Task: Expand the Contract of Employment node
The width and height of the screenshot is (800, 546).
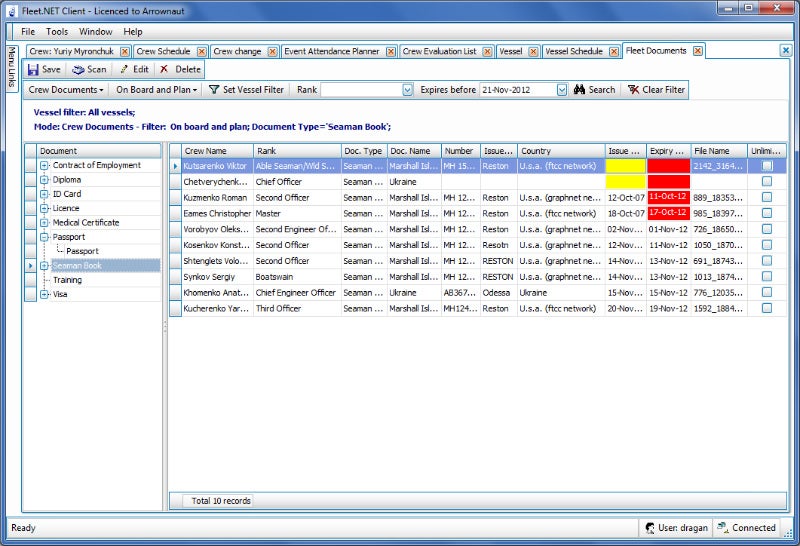Action: tap(45, 166)
